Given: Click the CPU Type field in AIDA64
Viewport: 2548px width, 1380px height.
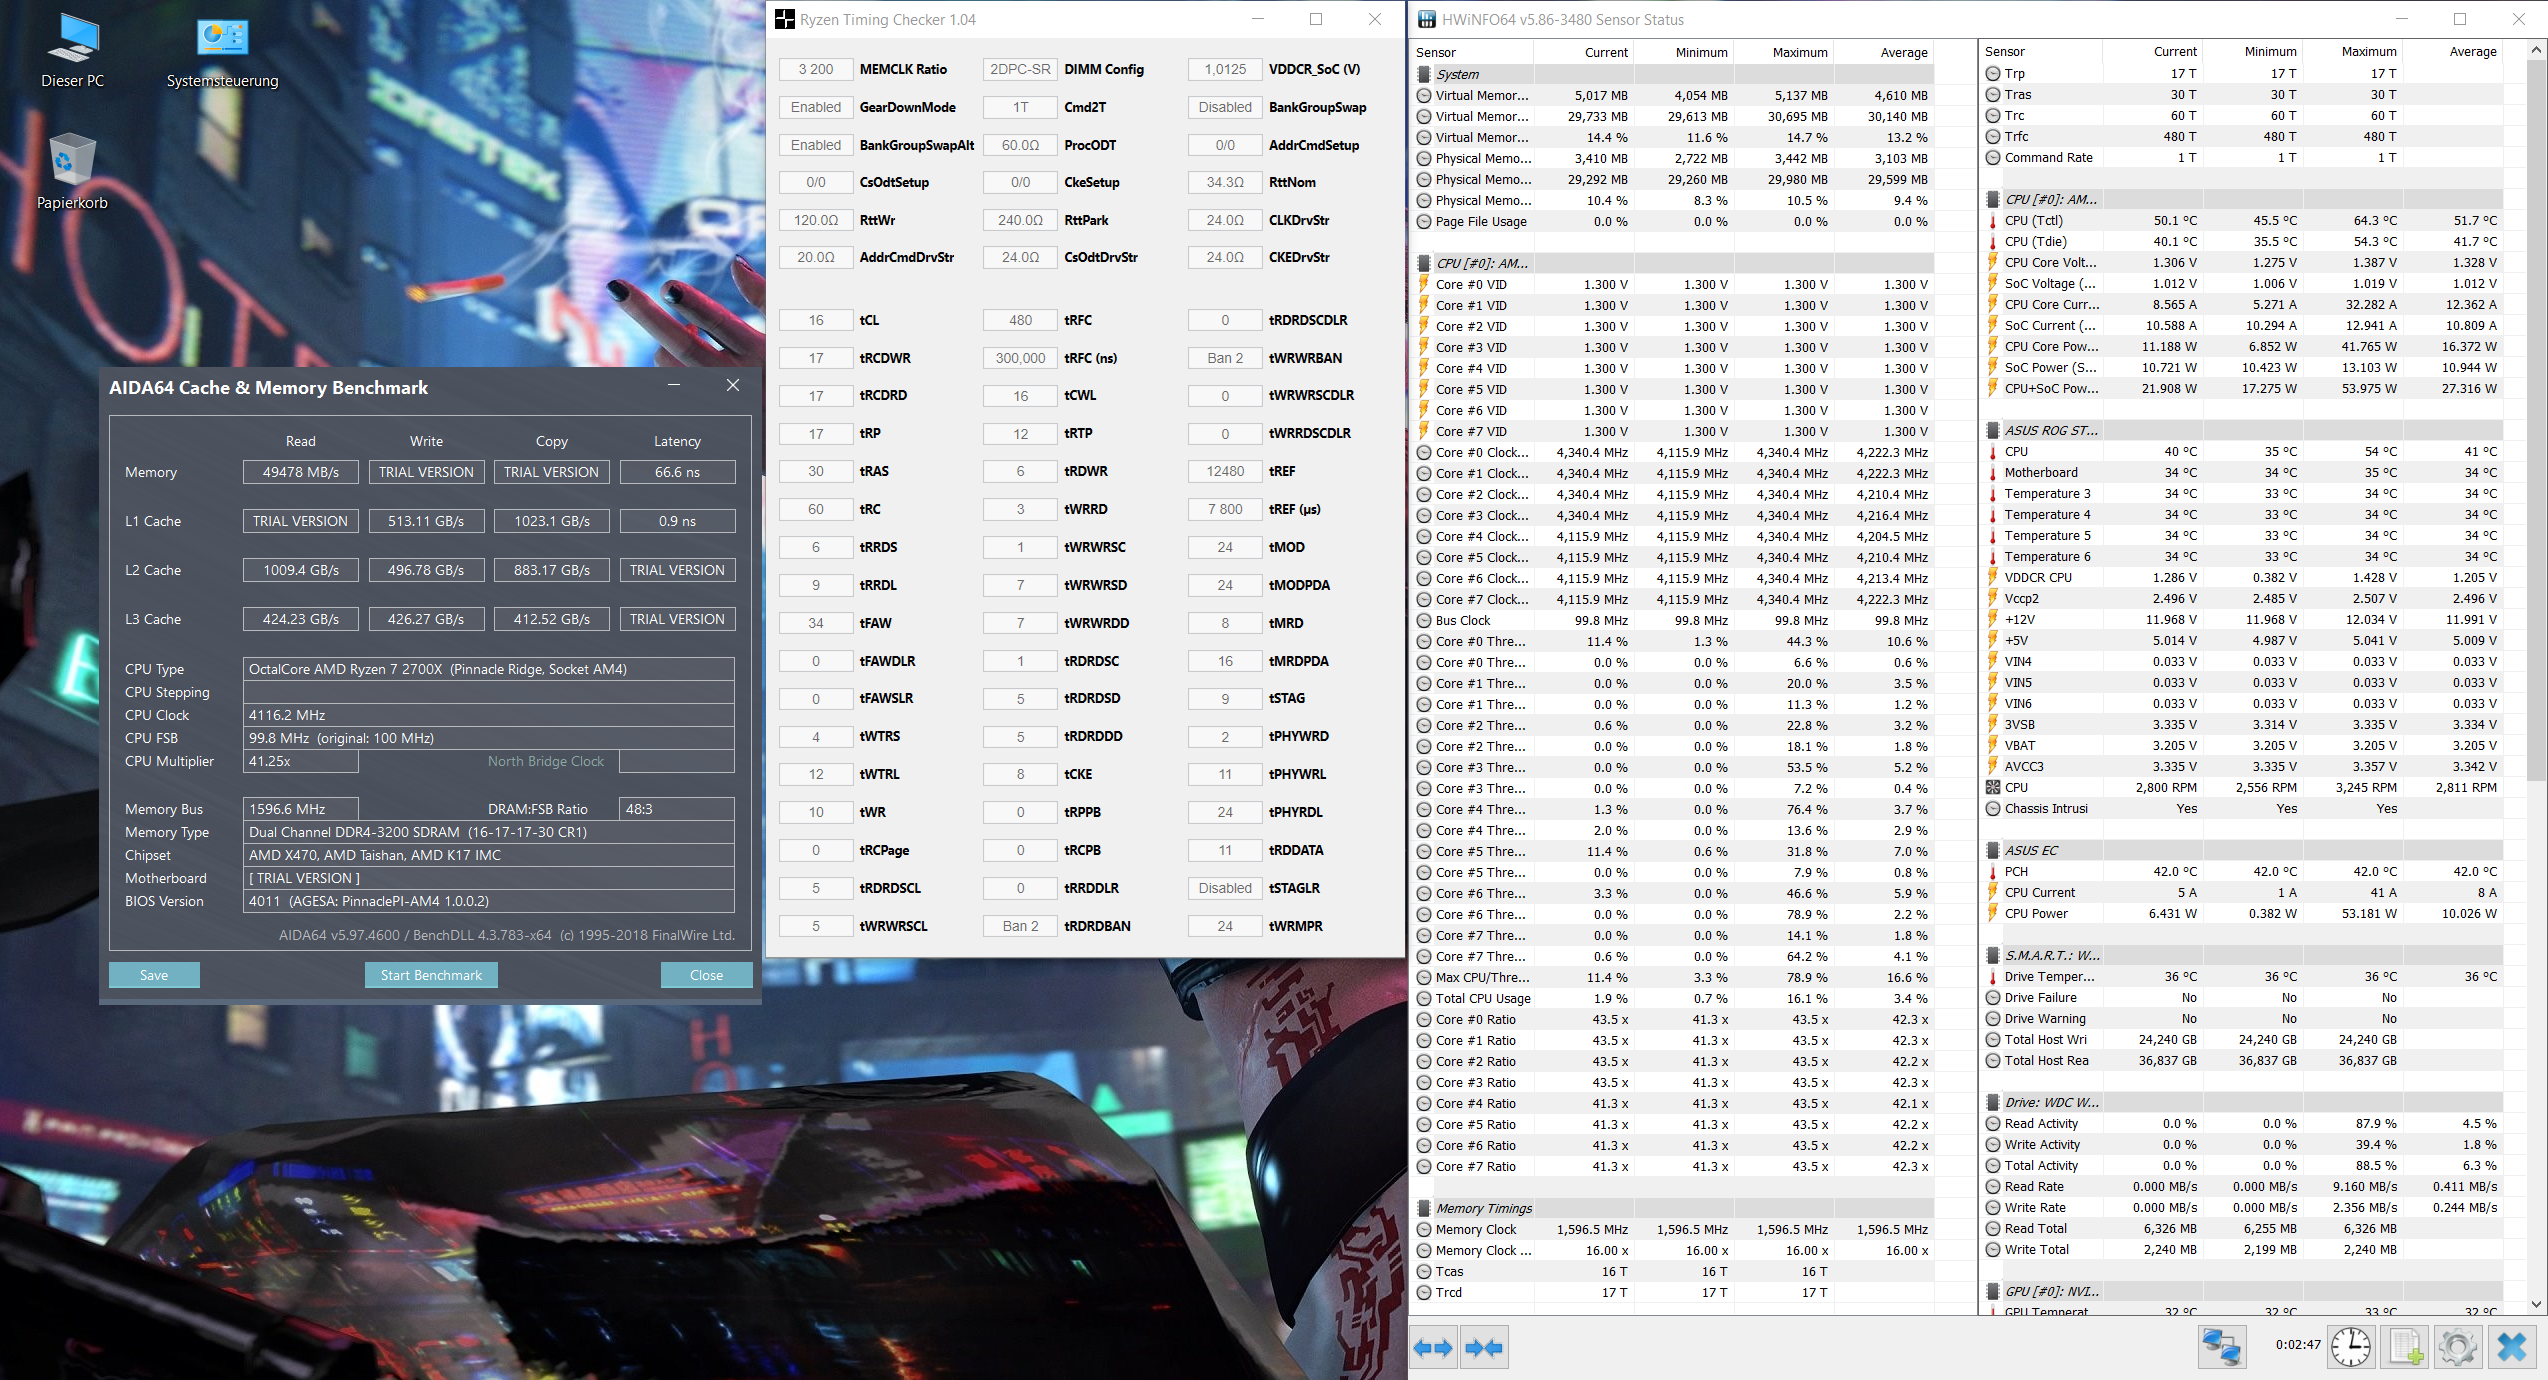Looking at the screenshot, I should pos(489,669).
